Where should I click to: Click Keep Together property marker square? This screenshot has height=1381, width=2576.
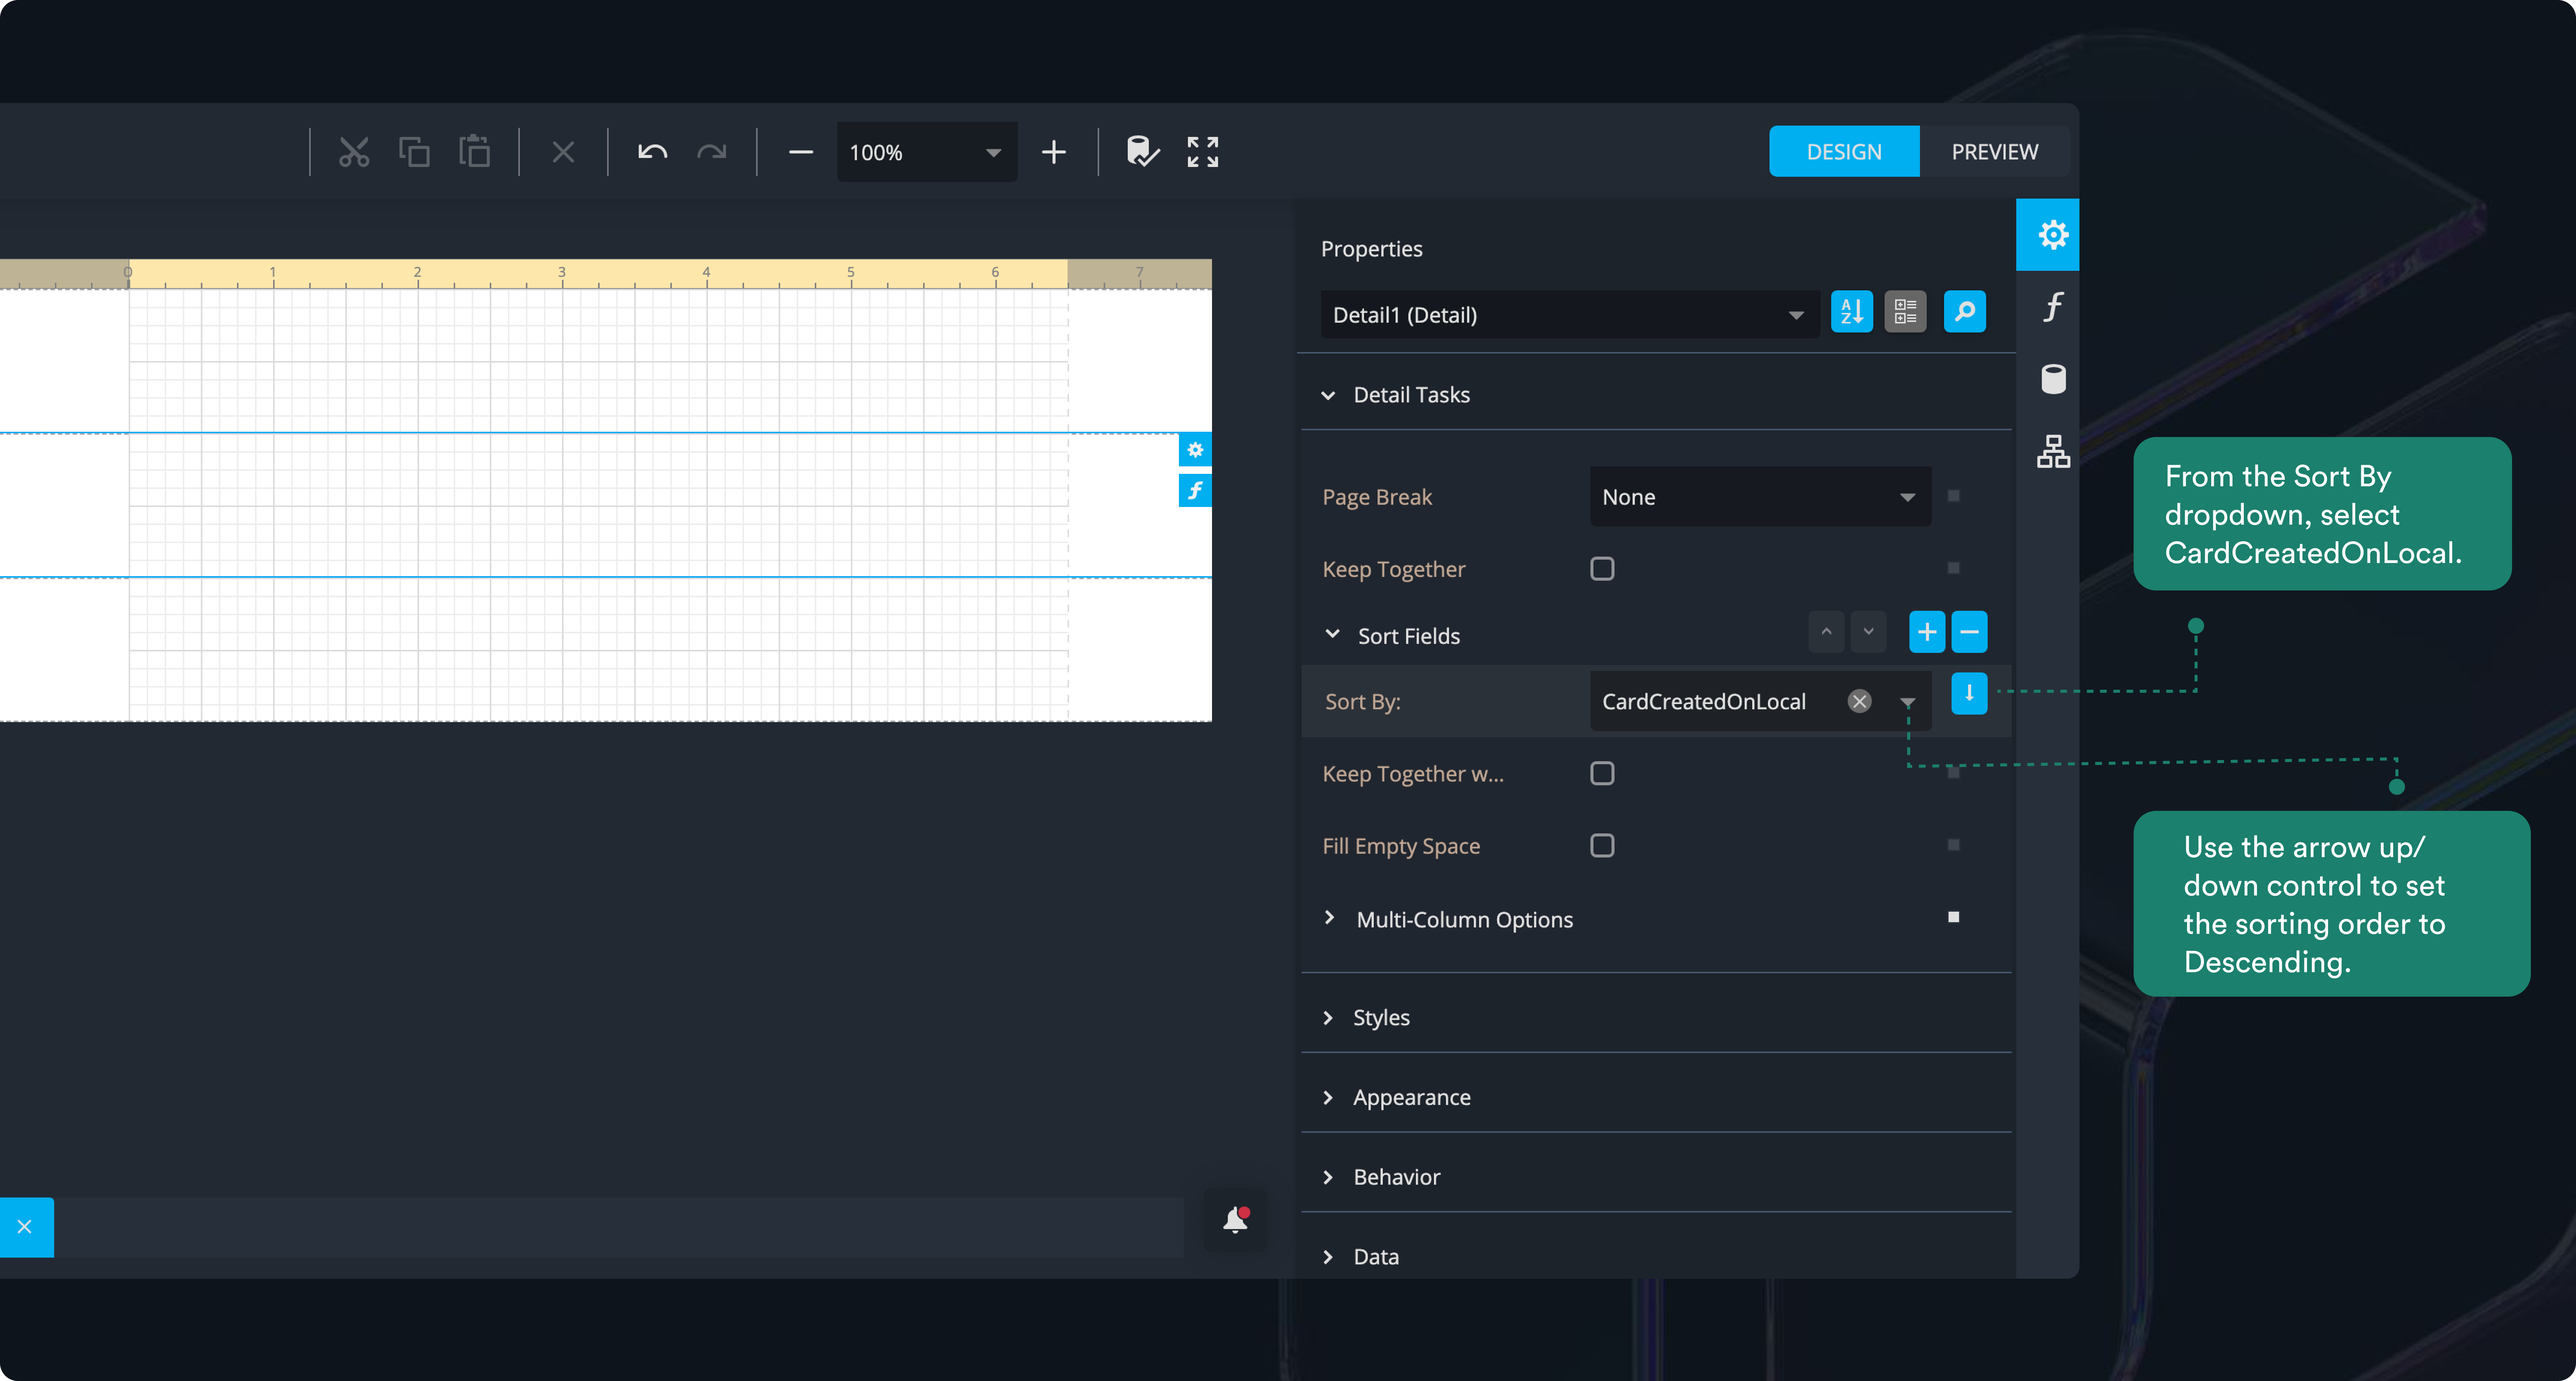point(1953,568)
